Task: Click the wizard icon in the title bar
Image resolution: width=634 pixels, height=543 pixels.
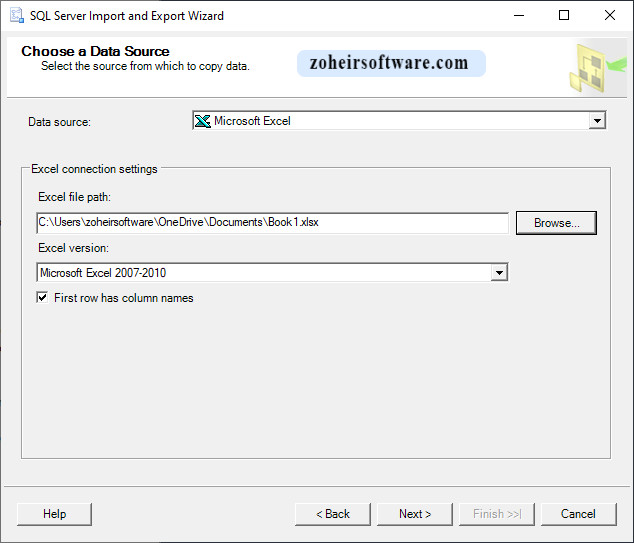Action: click(17, 15)
